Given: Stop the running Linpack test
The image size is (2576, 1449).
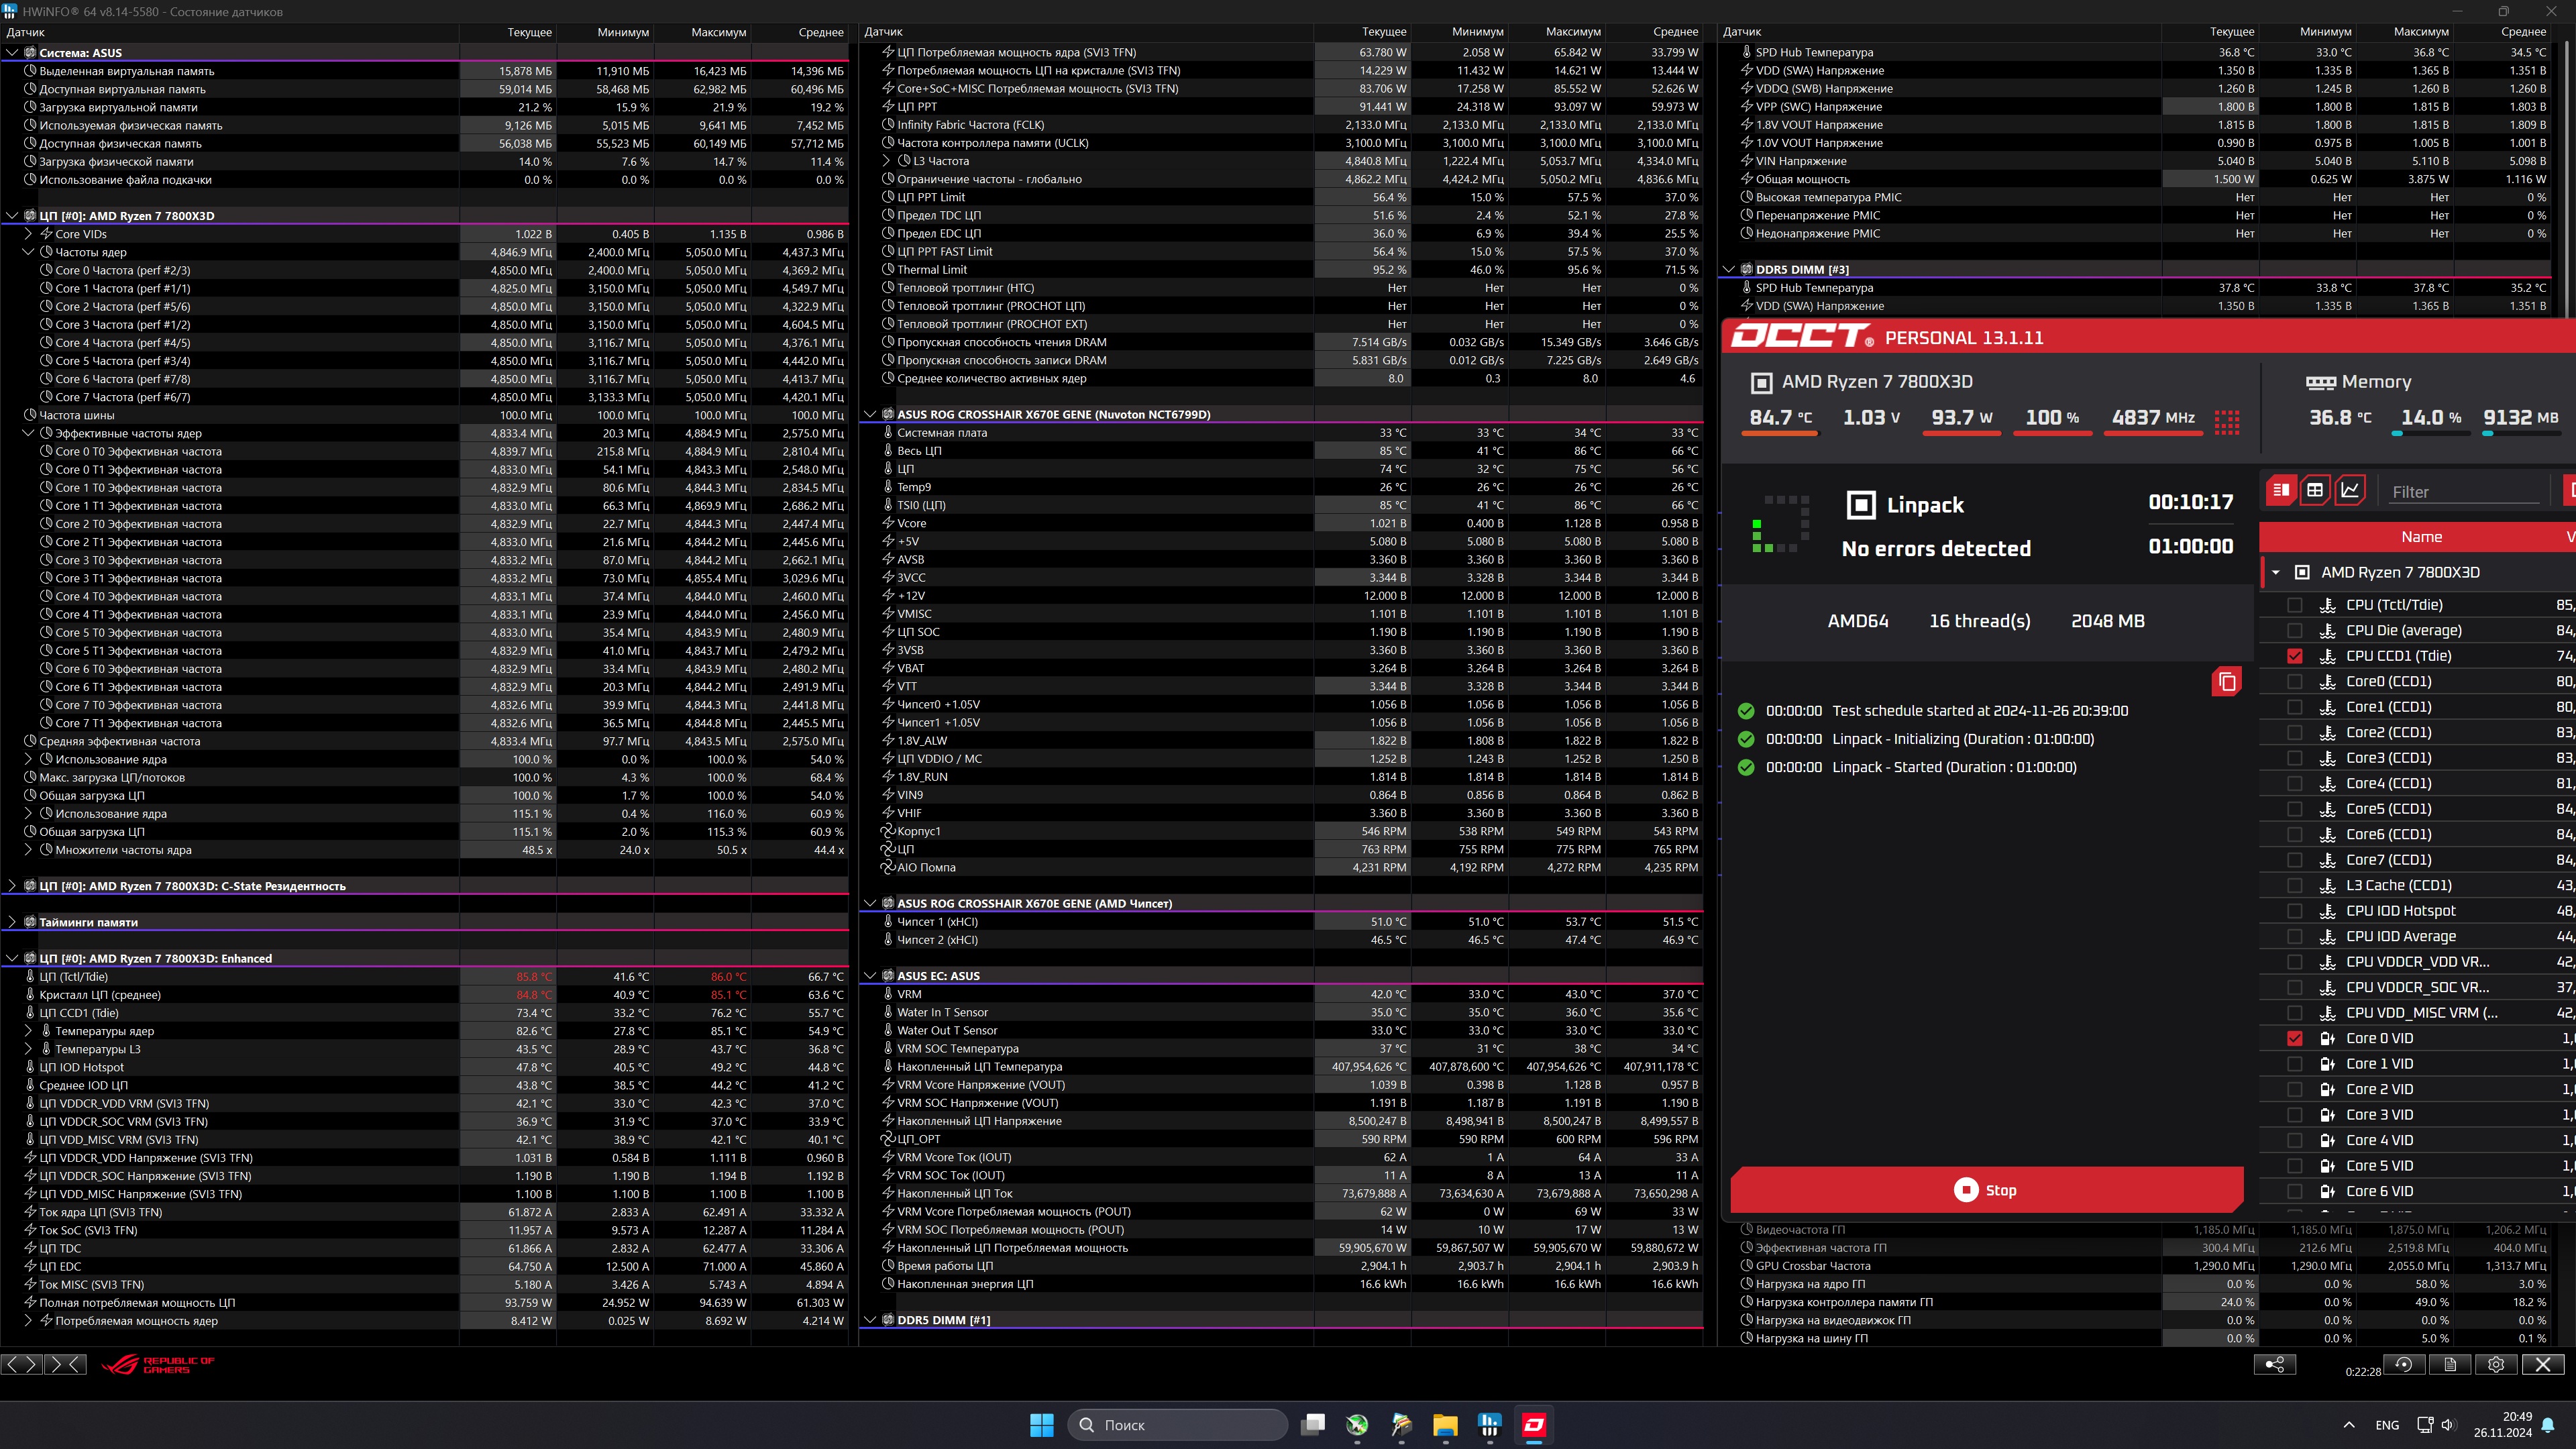Looking at the screenshot, I should tap(1986, 1190).
